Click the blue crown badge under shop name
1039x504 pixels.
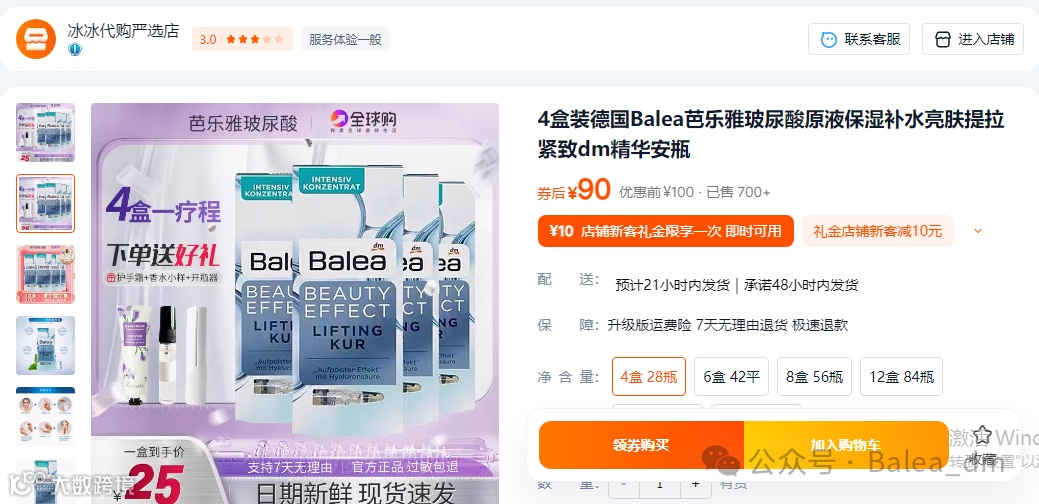(75, 49)
